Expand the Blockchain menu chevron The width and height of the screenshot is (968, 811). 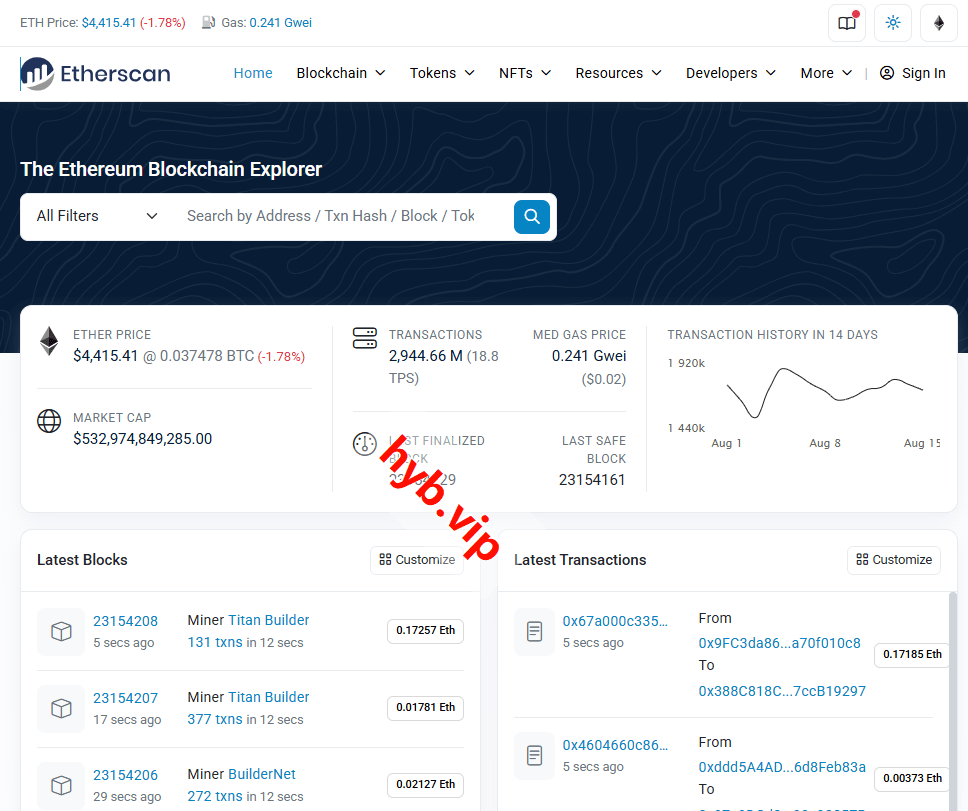(380, 73)
